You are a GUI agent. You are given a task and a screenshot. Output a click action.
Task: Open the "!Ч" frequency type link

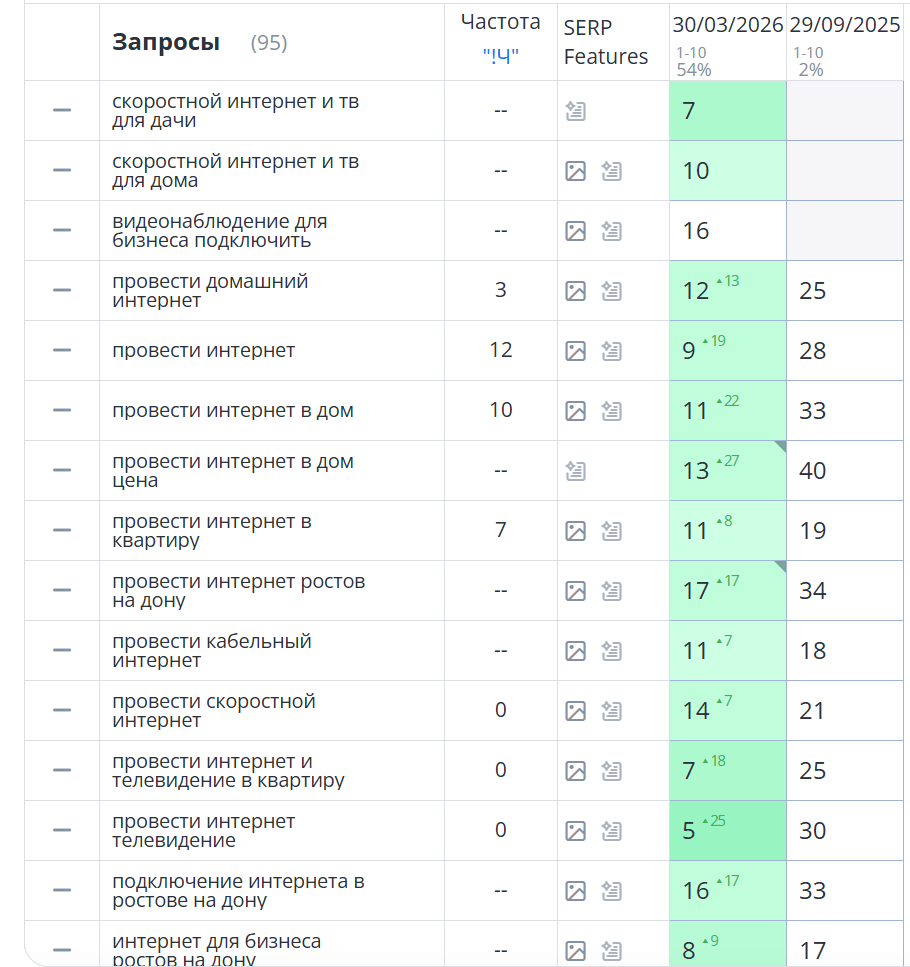coord(500,56)
